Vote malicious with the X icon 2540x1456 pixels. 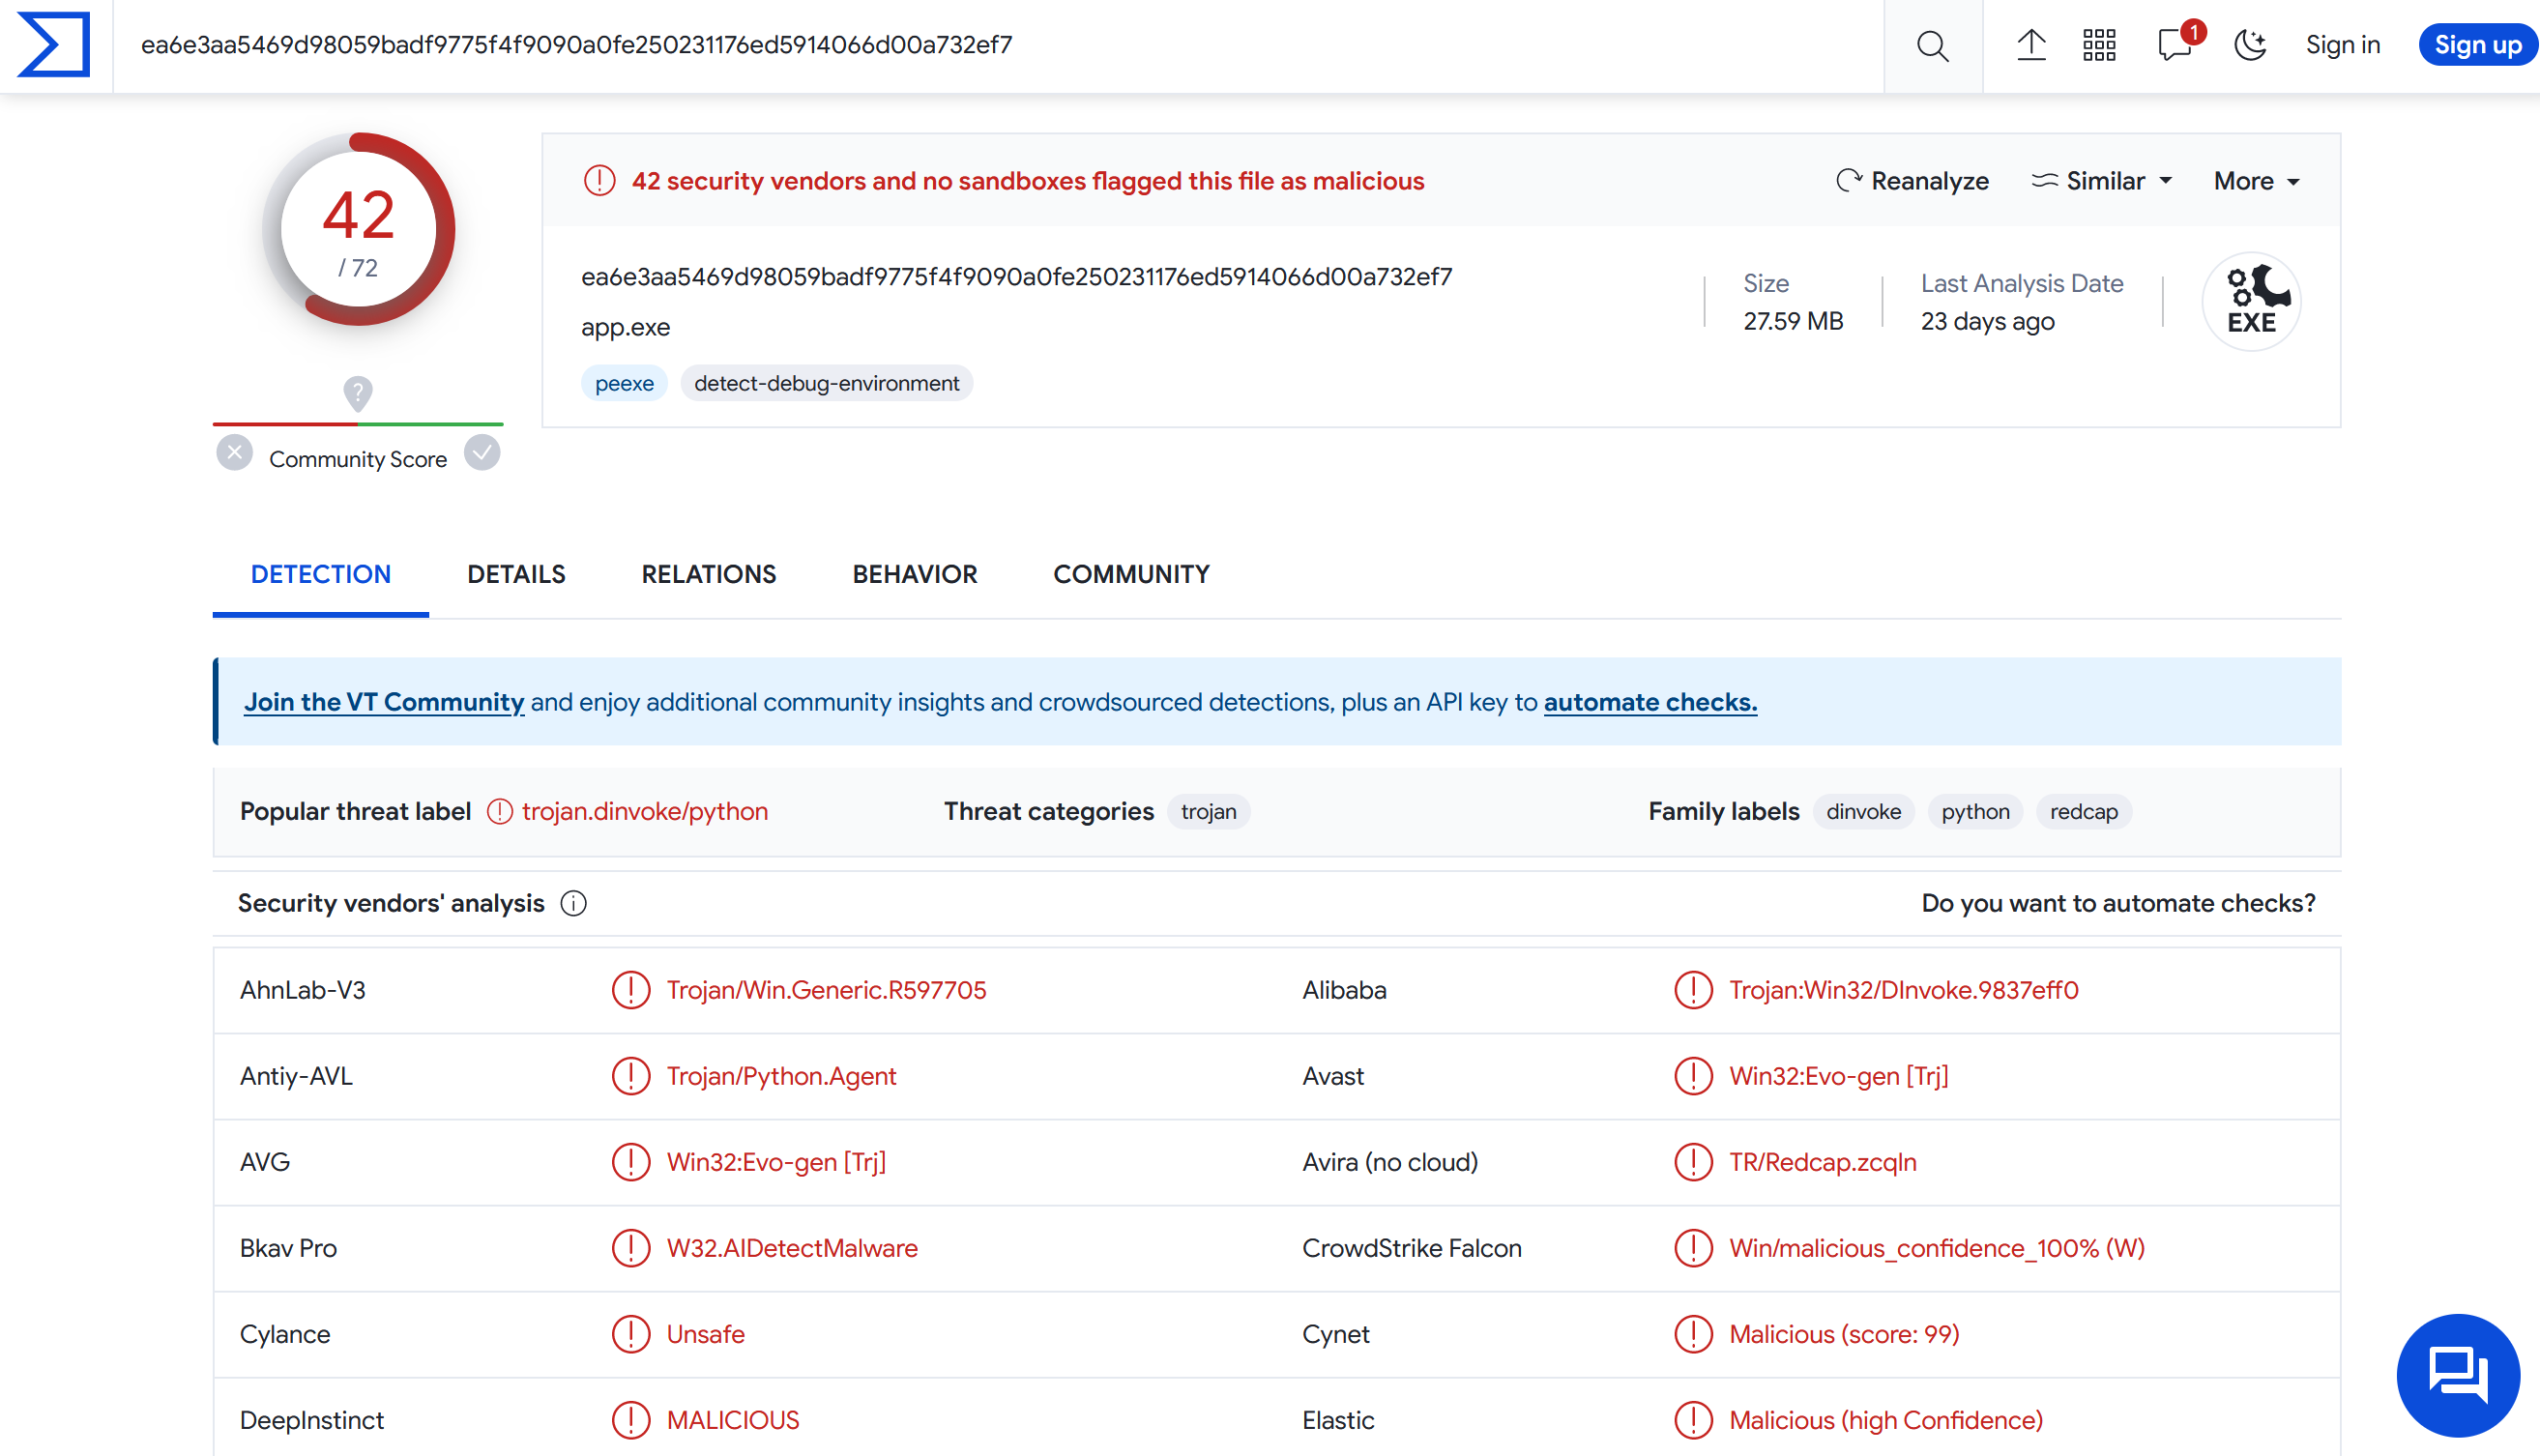pos(234,453)
